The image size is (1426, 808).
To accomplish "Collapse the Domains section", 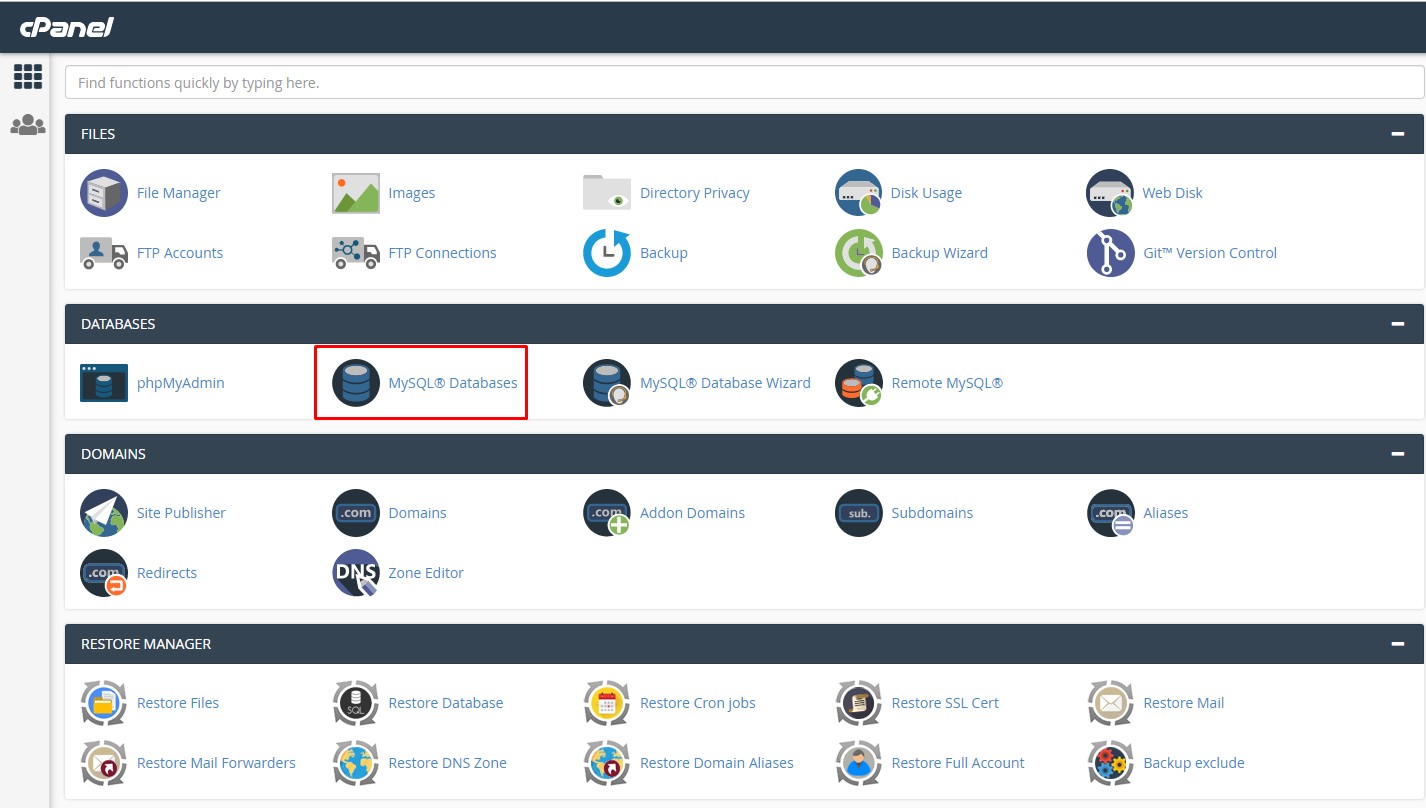I will click(x=1397, y=454).
